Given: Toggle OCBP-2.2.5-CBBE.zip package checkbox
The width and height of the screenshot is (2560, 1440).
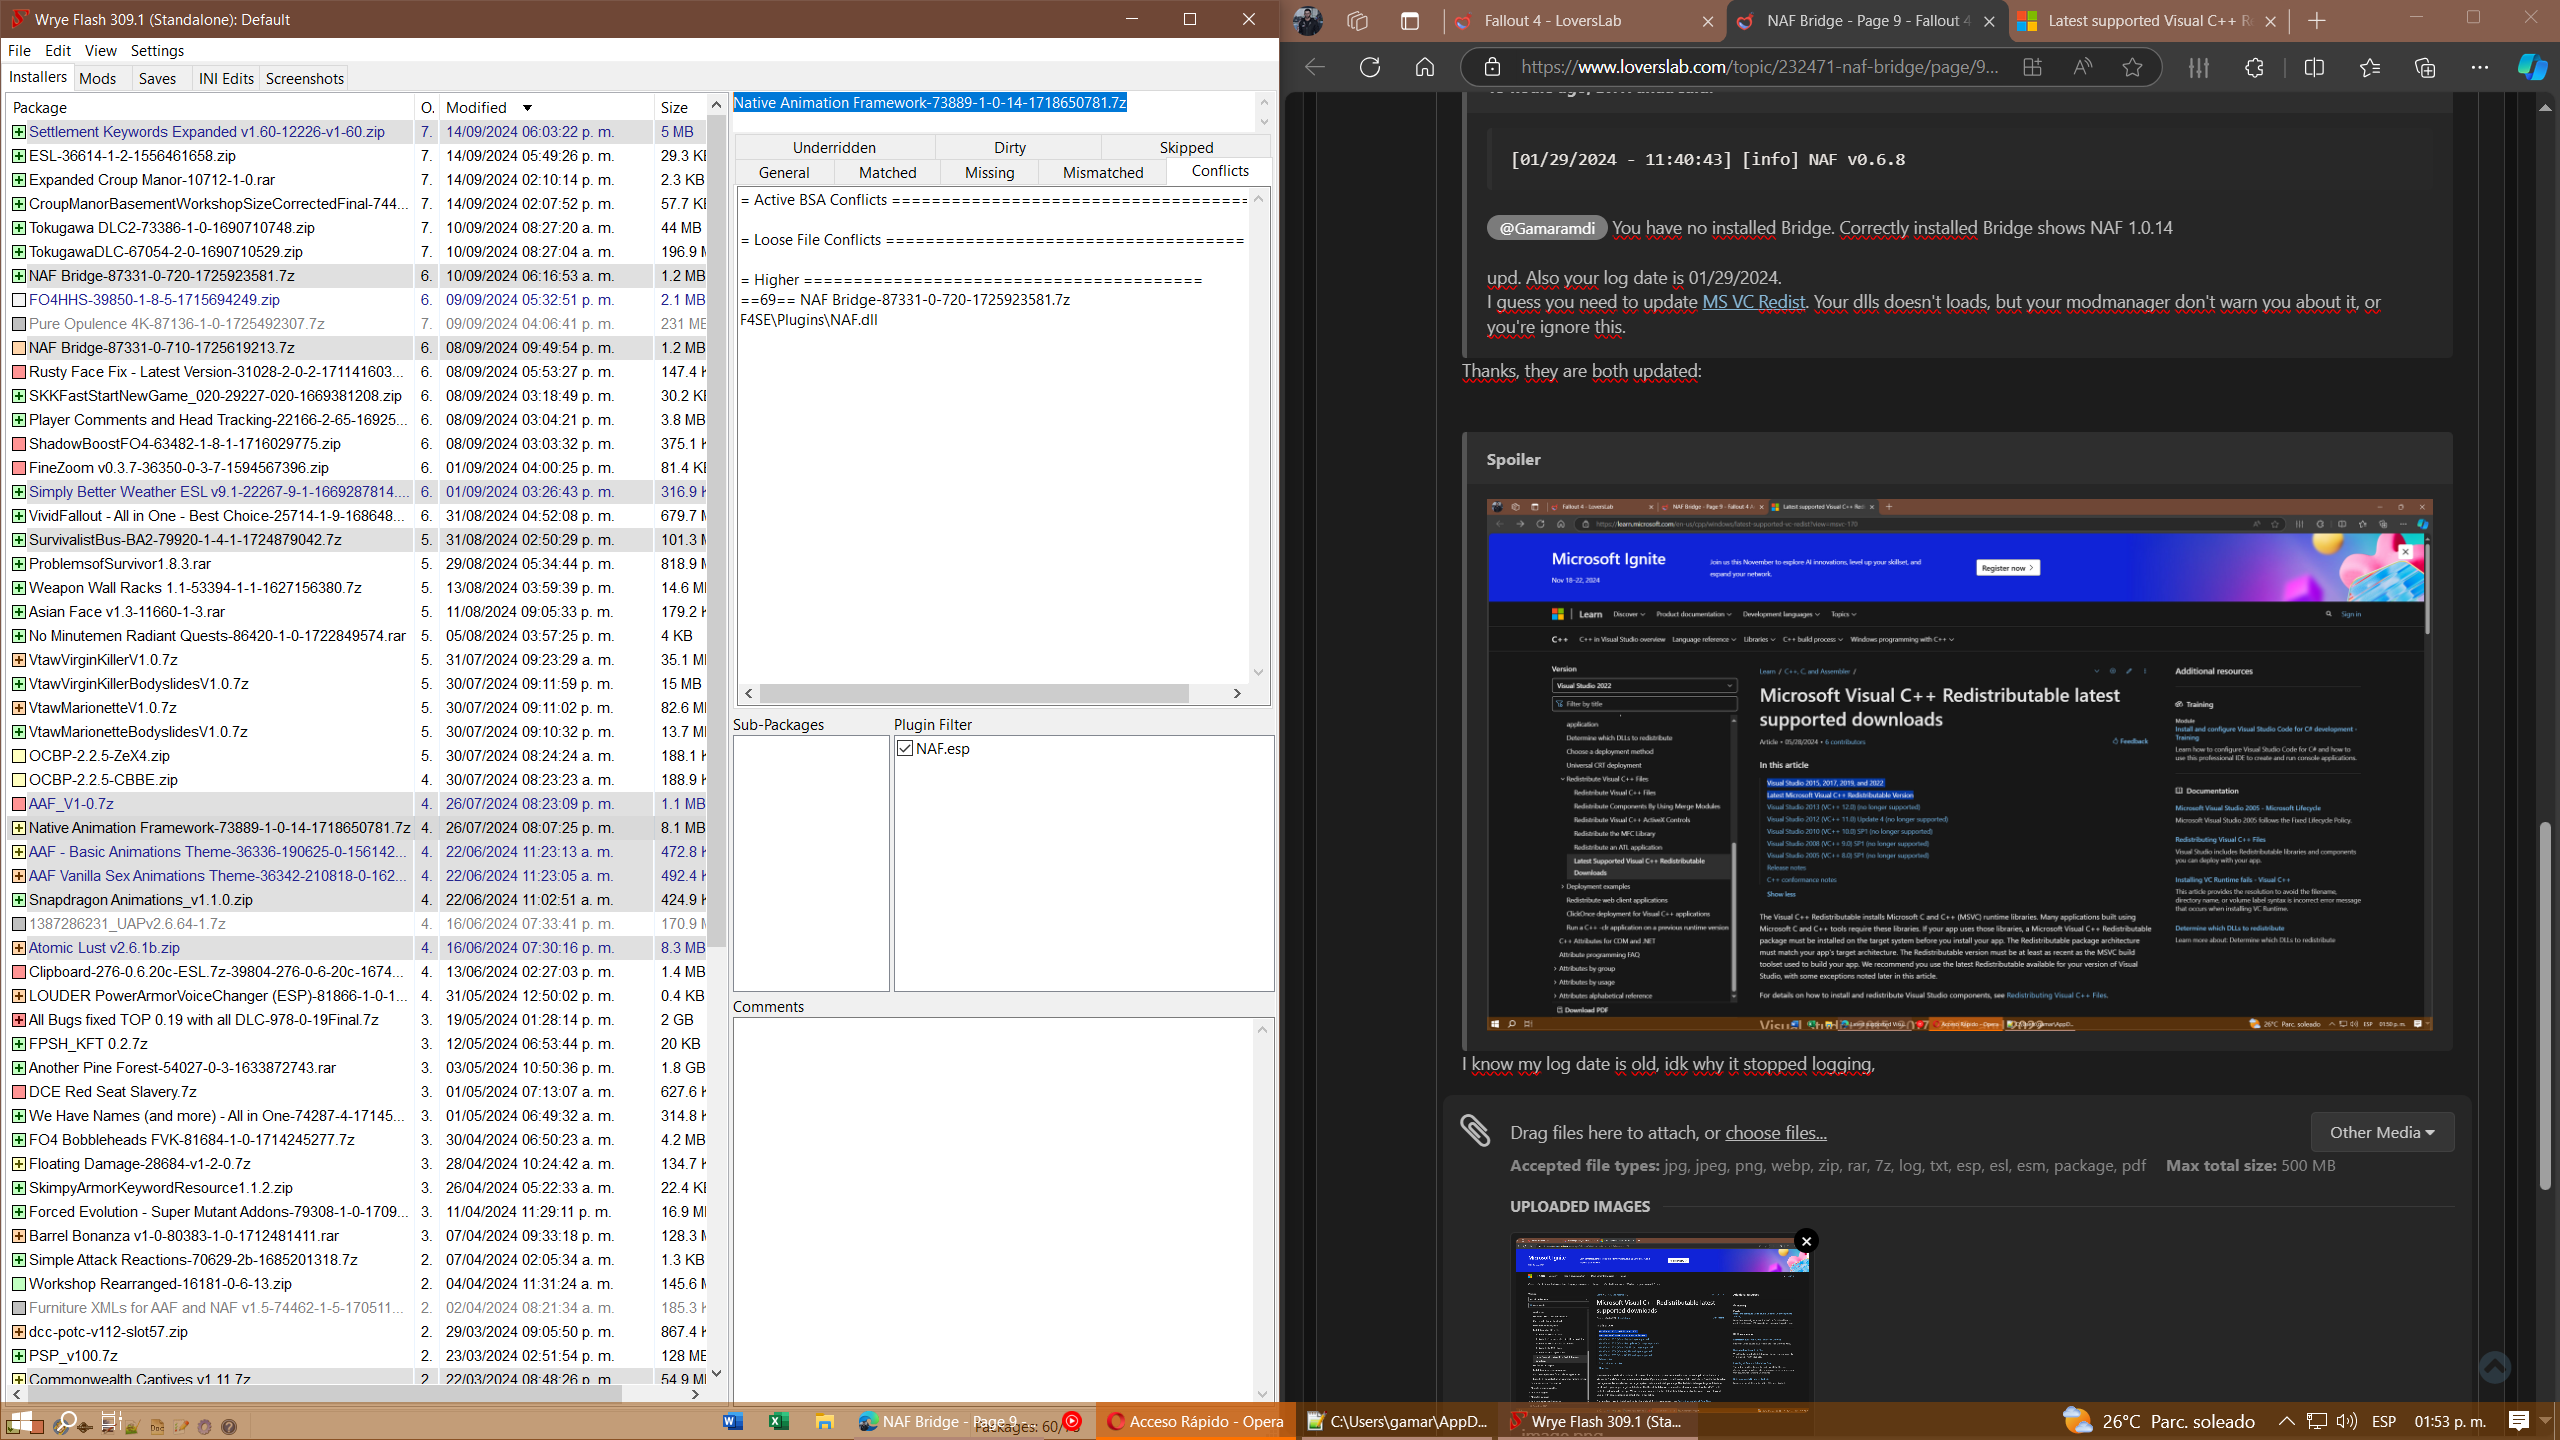Looking at the screenshot, I should click(x=18, y=780).
